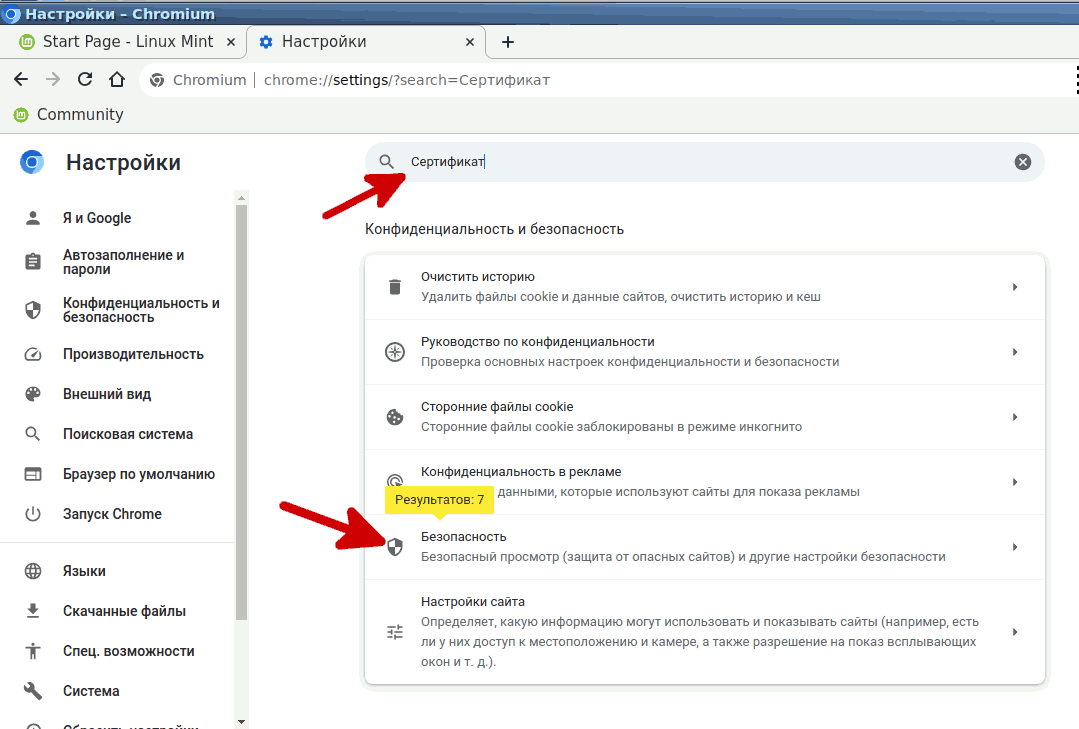Screen dimensions: 1079x729
Task: Click the compass icon for privacy guide
Action: 395,352
